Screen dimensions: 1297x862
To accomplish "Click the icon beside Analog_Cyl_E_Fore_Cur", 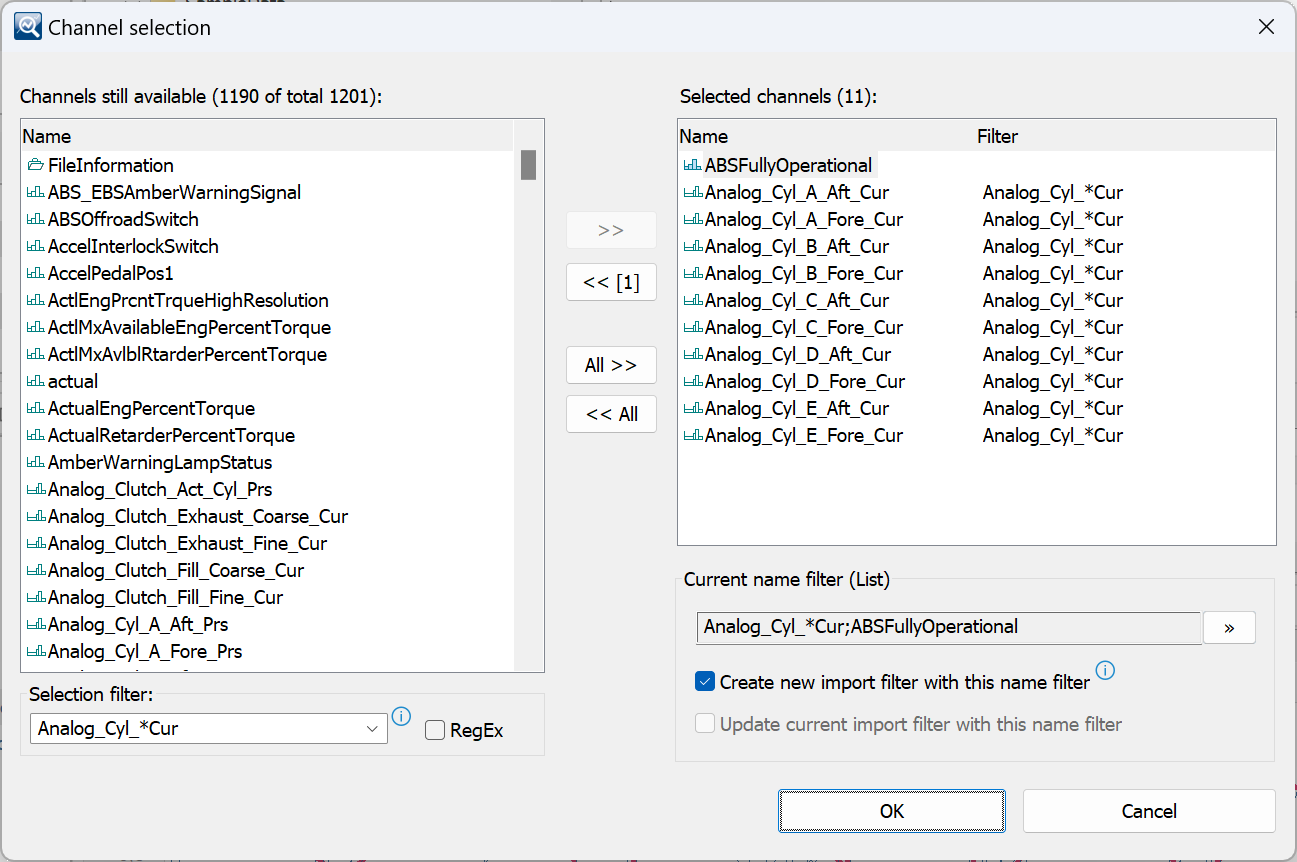I will coord(692,435).
